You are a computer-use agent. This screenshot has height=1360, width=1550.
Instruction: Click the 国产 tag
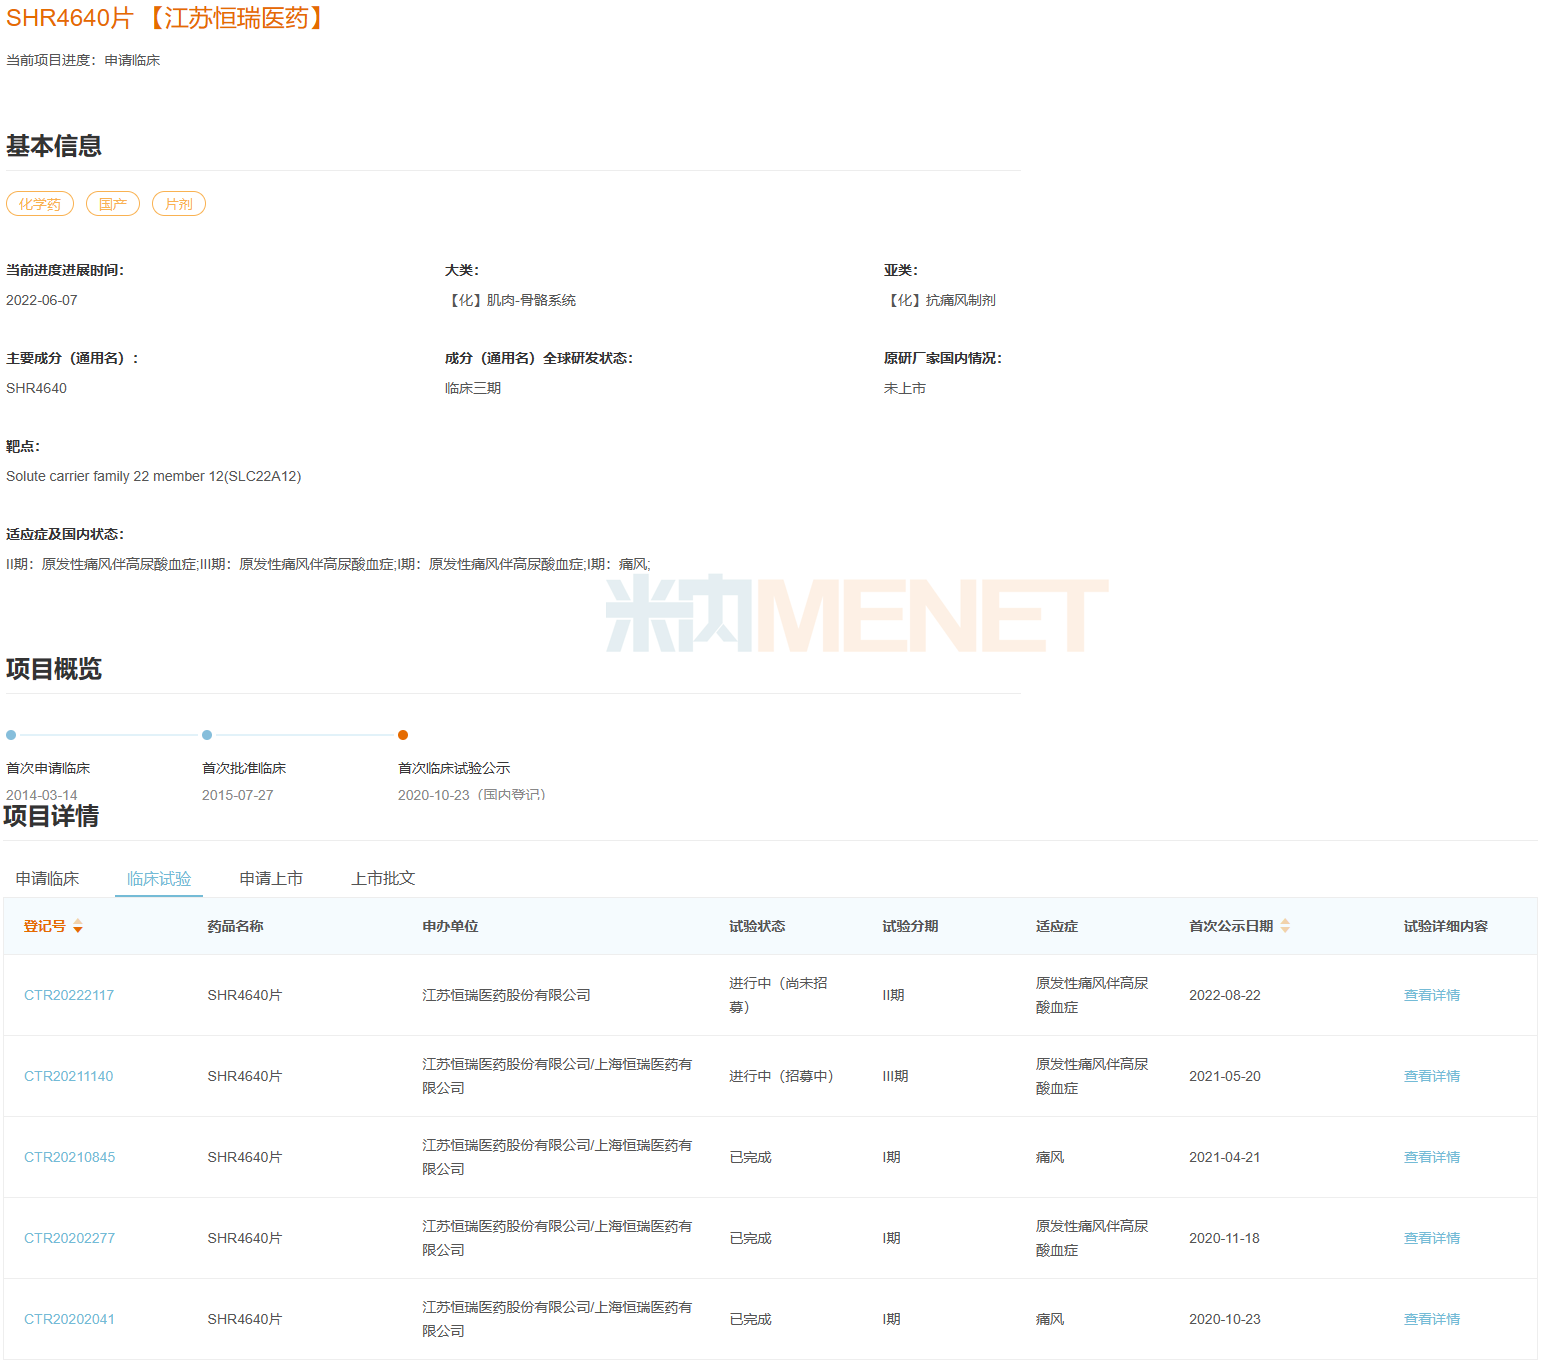[x=113, y=204]
